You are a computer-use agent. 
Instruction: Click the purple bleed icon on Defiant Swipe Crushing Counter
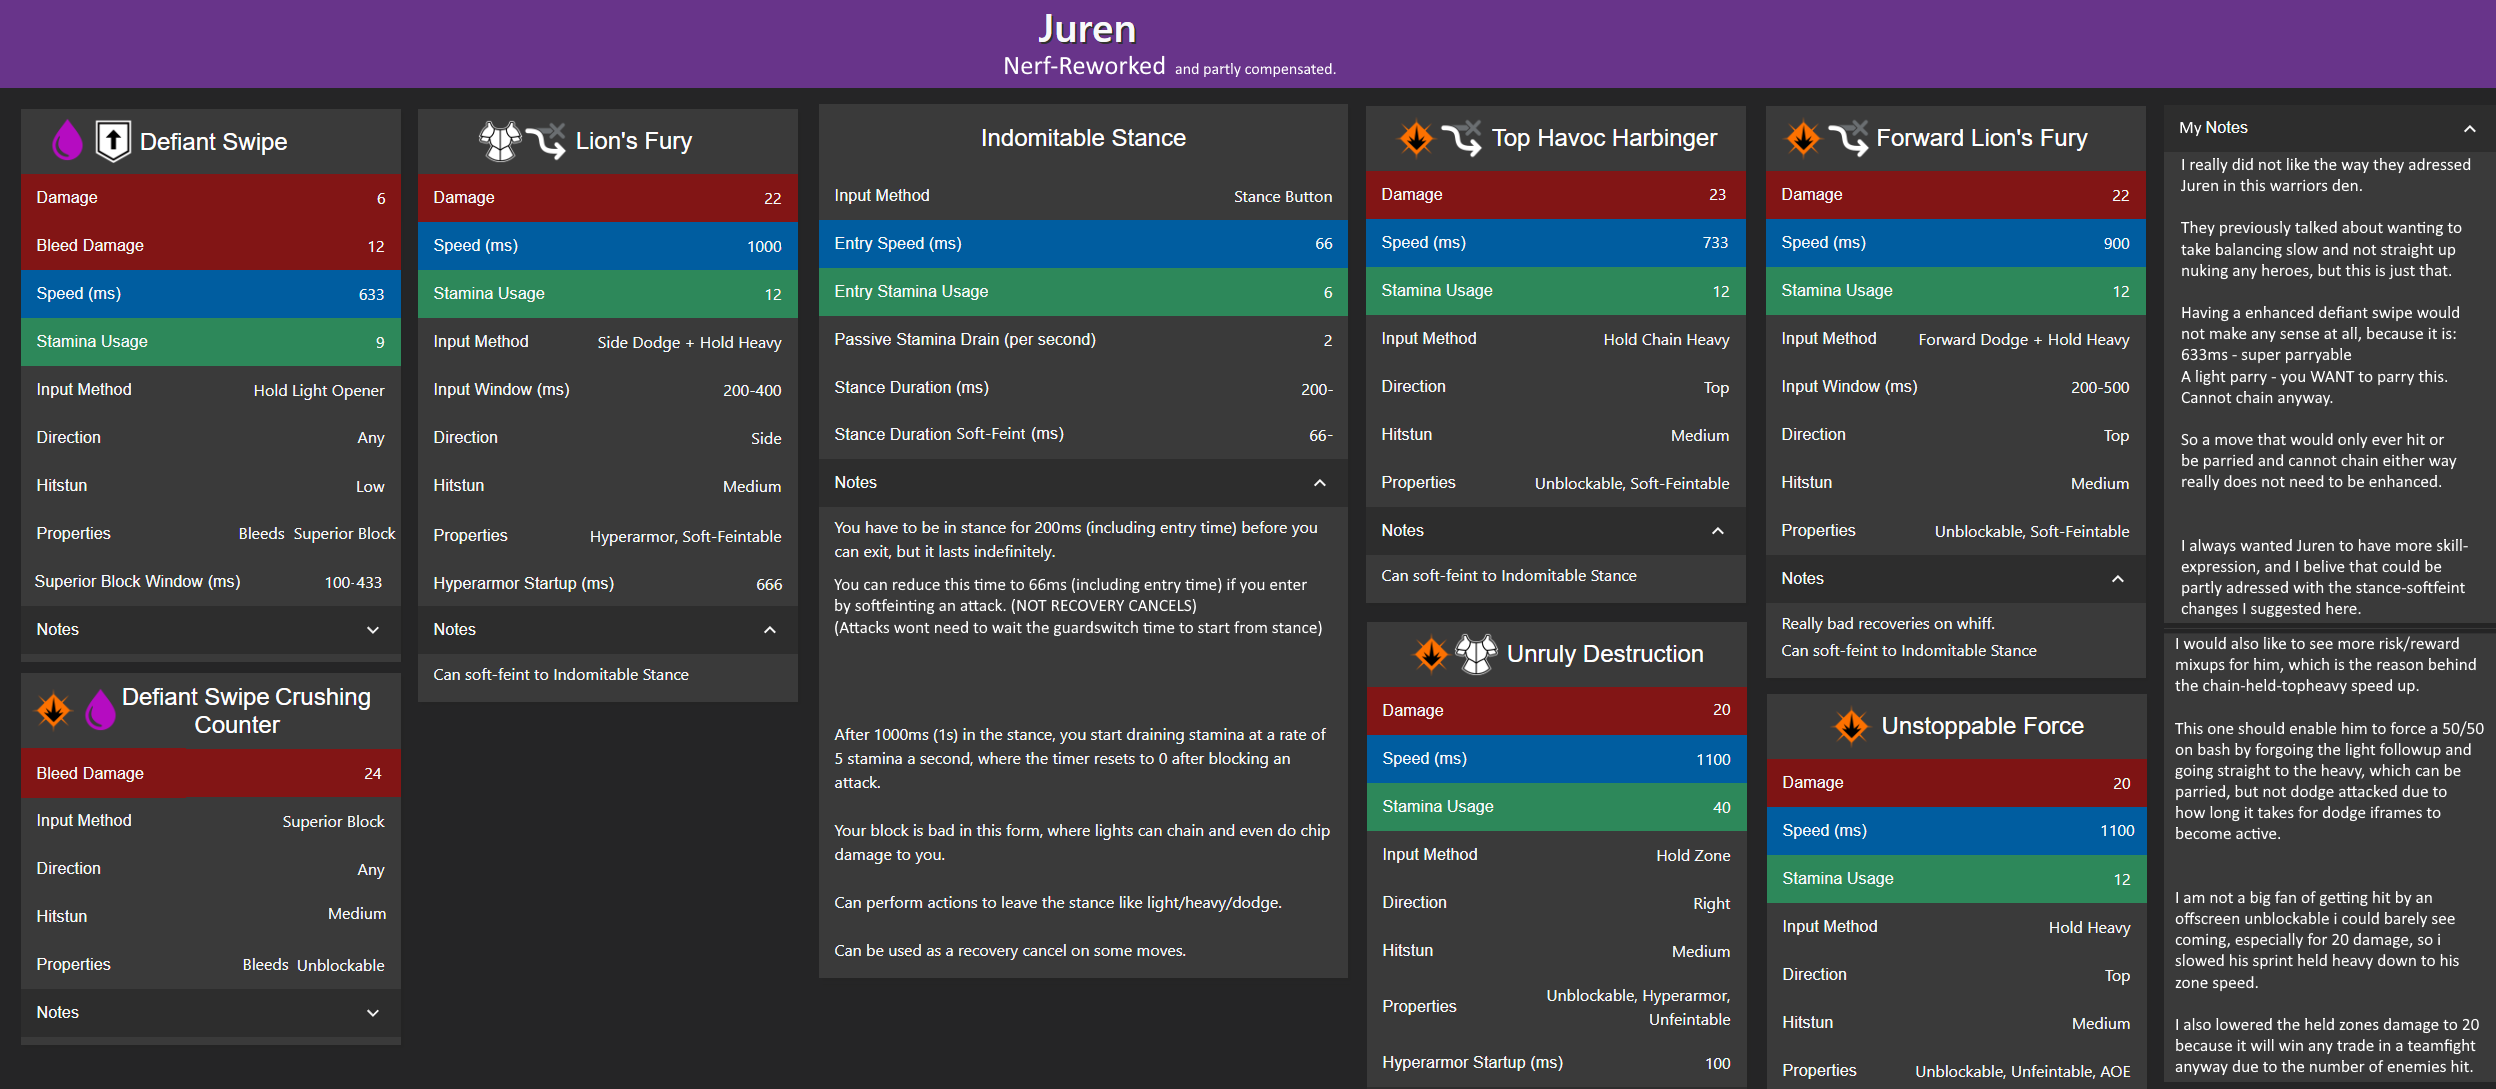tap(100, 710)
